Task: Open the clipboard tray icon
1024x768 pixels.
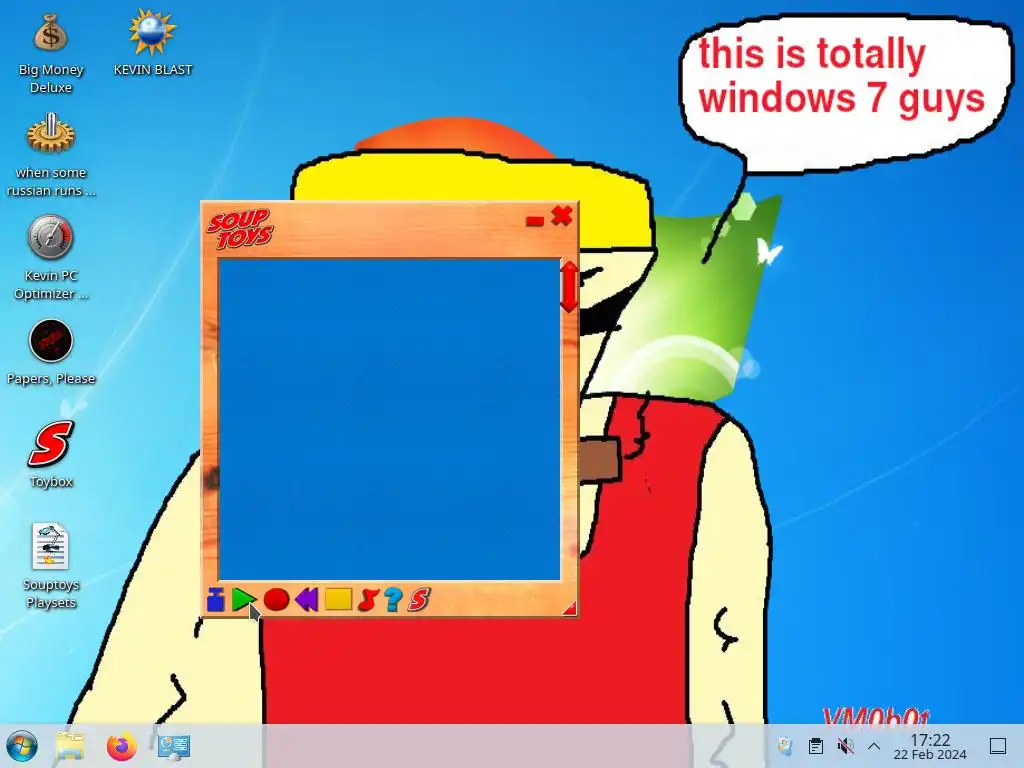Action: (x=816, y=746)
